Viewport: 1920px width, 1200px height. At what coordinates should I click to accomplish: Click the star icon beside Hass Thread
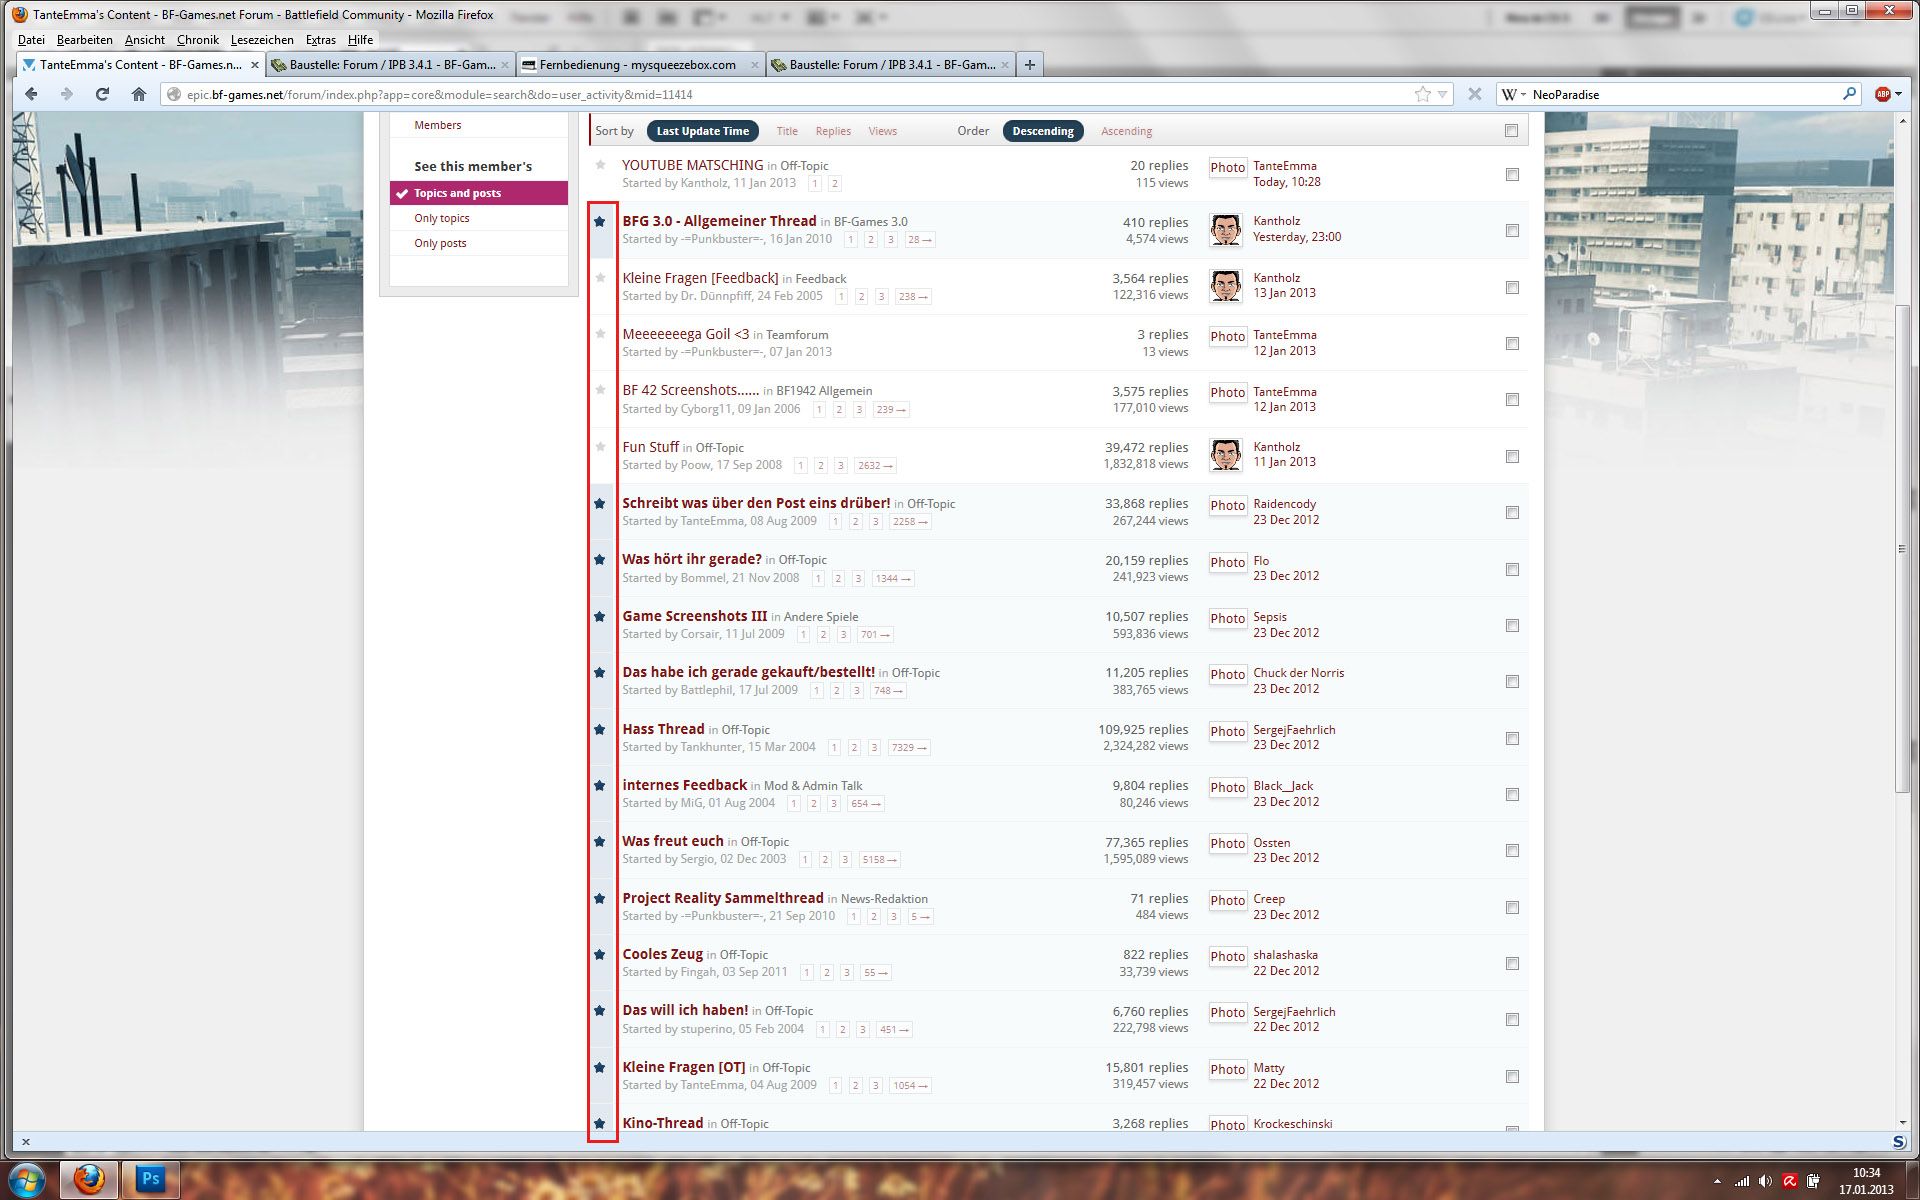point(600,729)
